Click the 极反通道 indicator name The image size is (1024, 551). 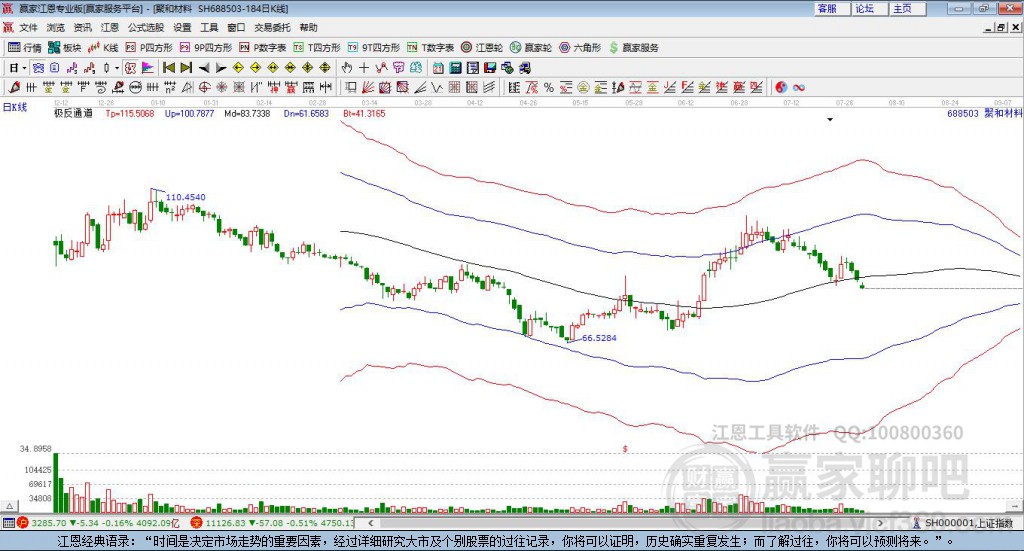pos(73,114)
